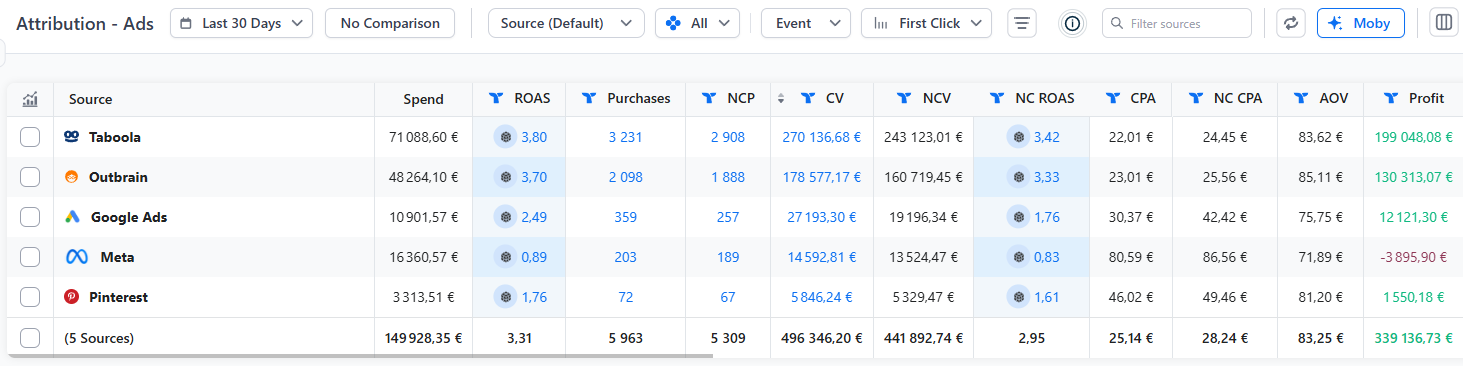Click Meta profit value -3 895,90 €
This screenshot has height=366, width=1463.
pyautogui.click(x=1414, y=257)
